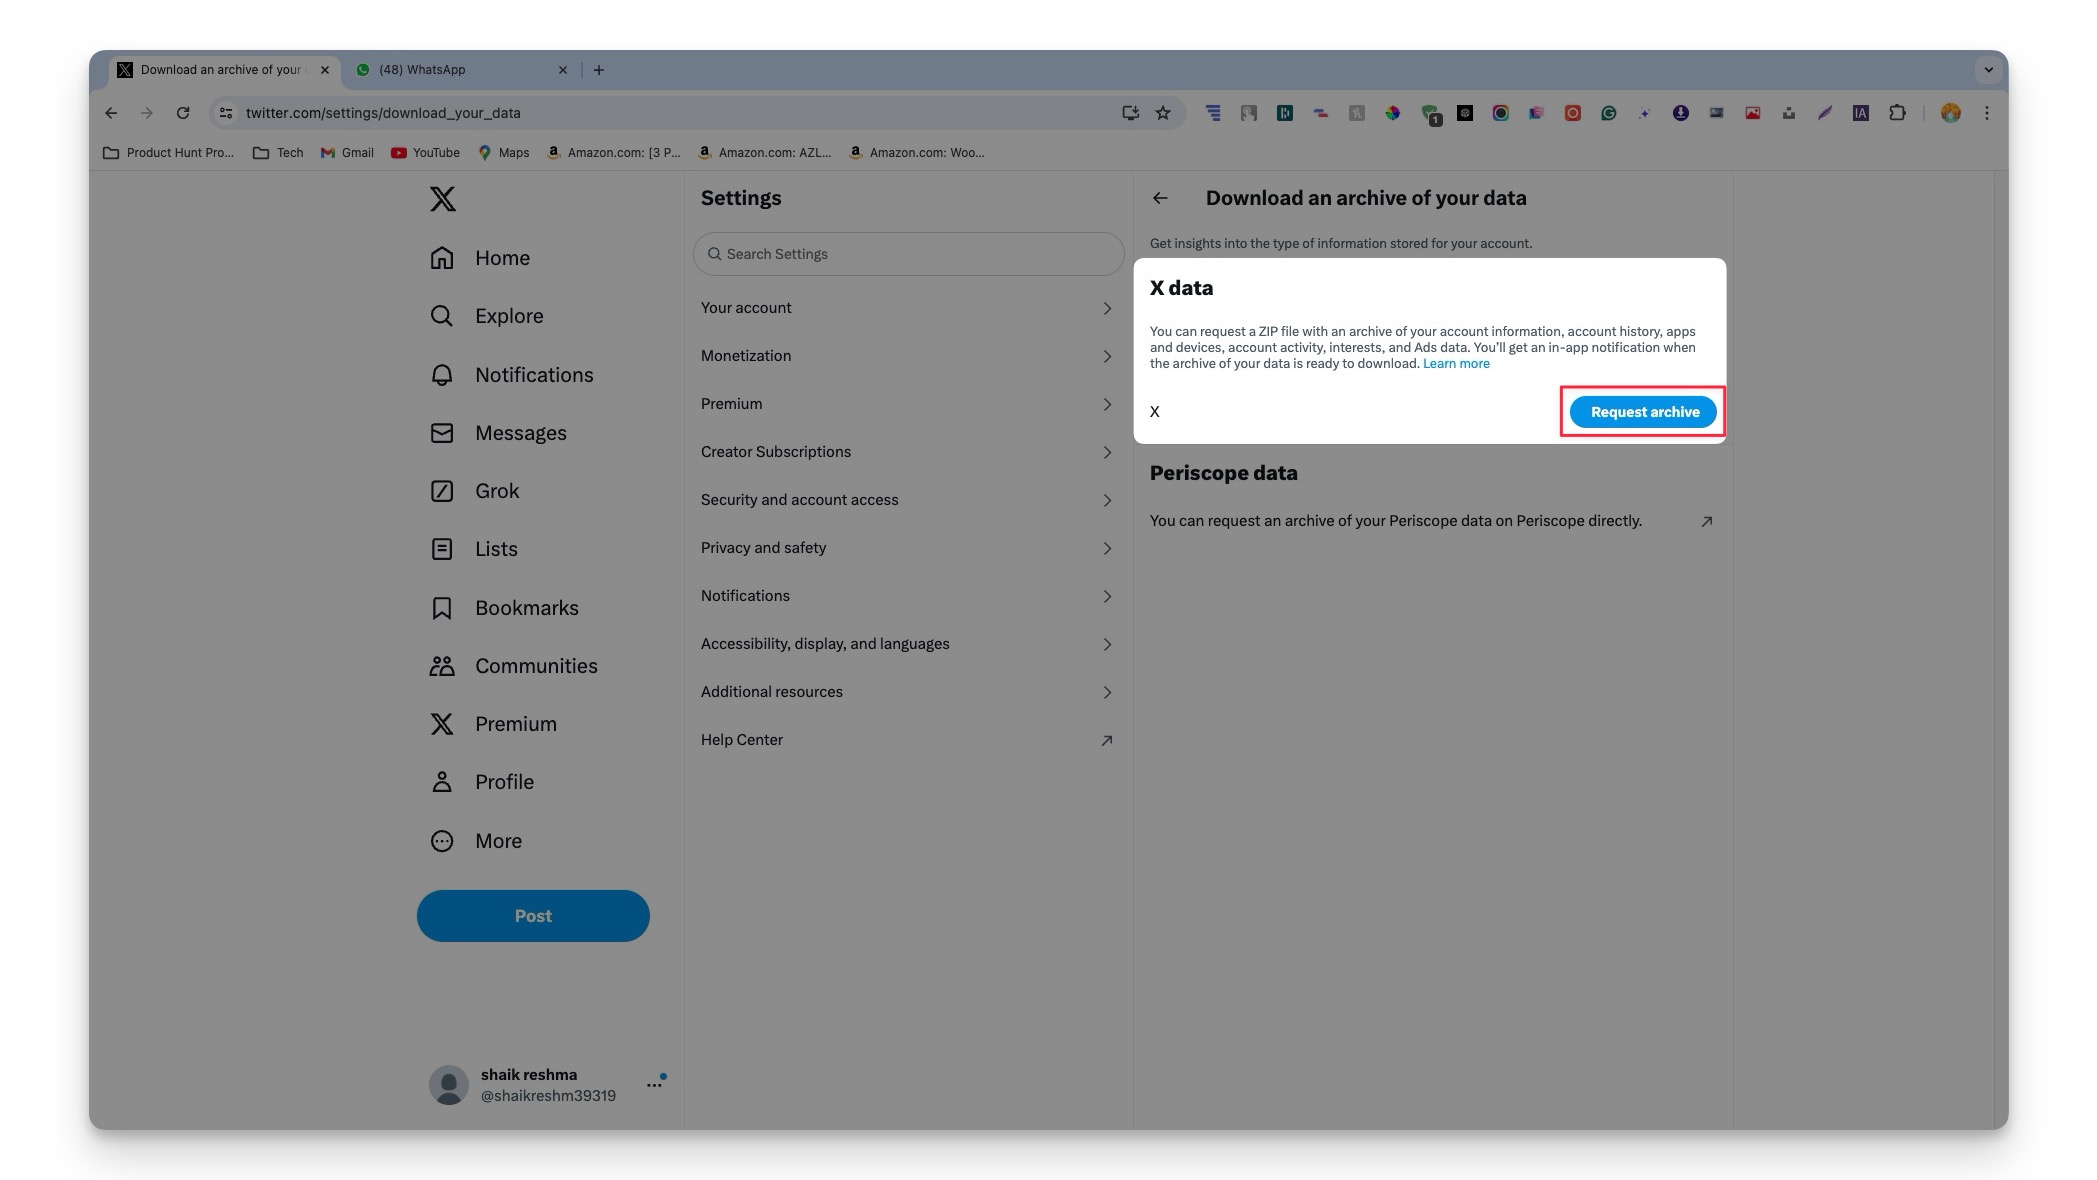The image size is (2097, 1180).
Task: Open a new browser tab
Action: (x=598, y=70)
